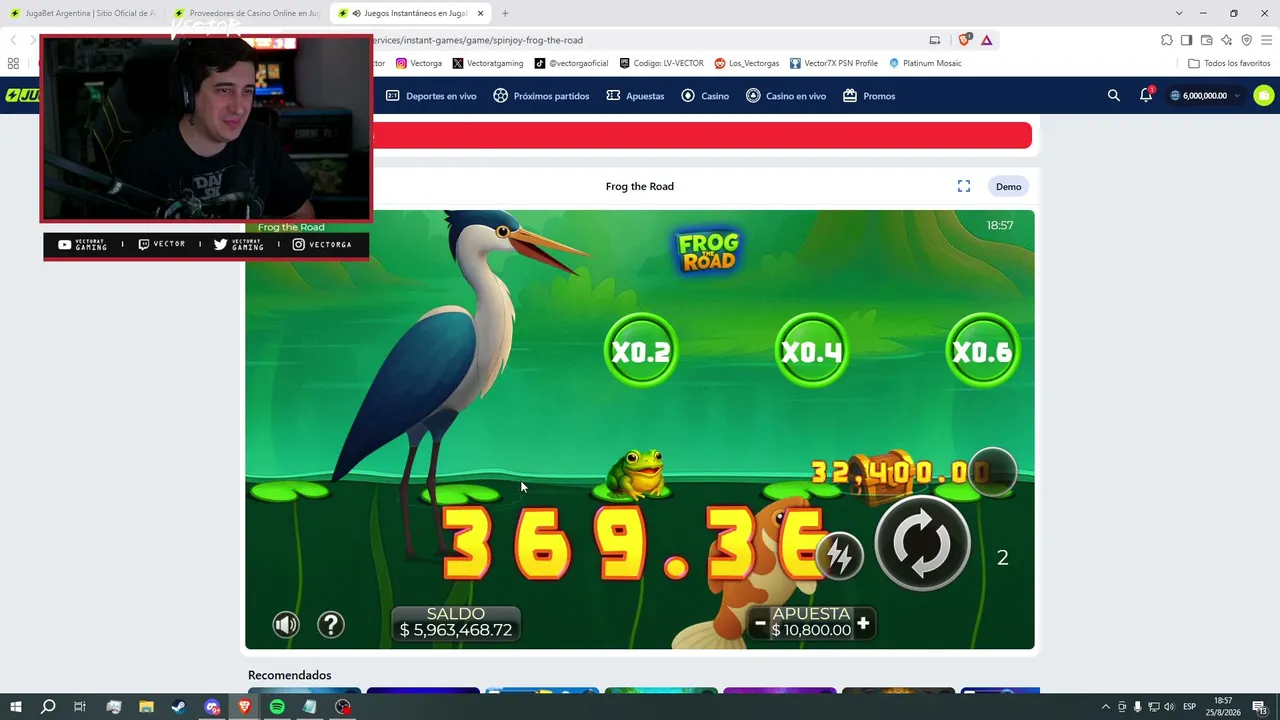Open Brave Rewards triangle icon
This screenshot has width=1280, height=720.
point(987,40)
